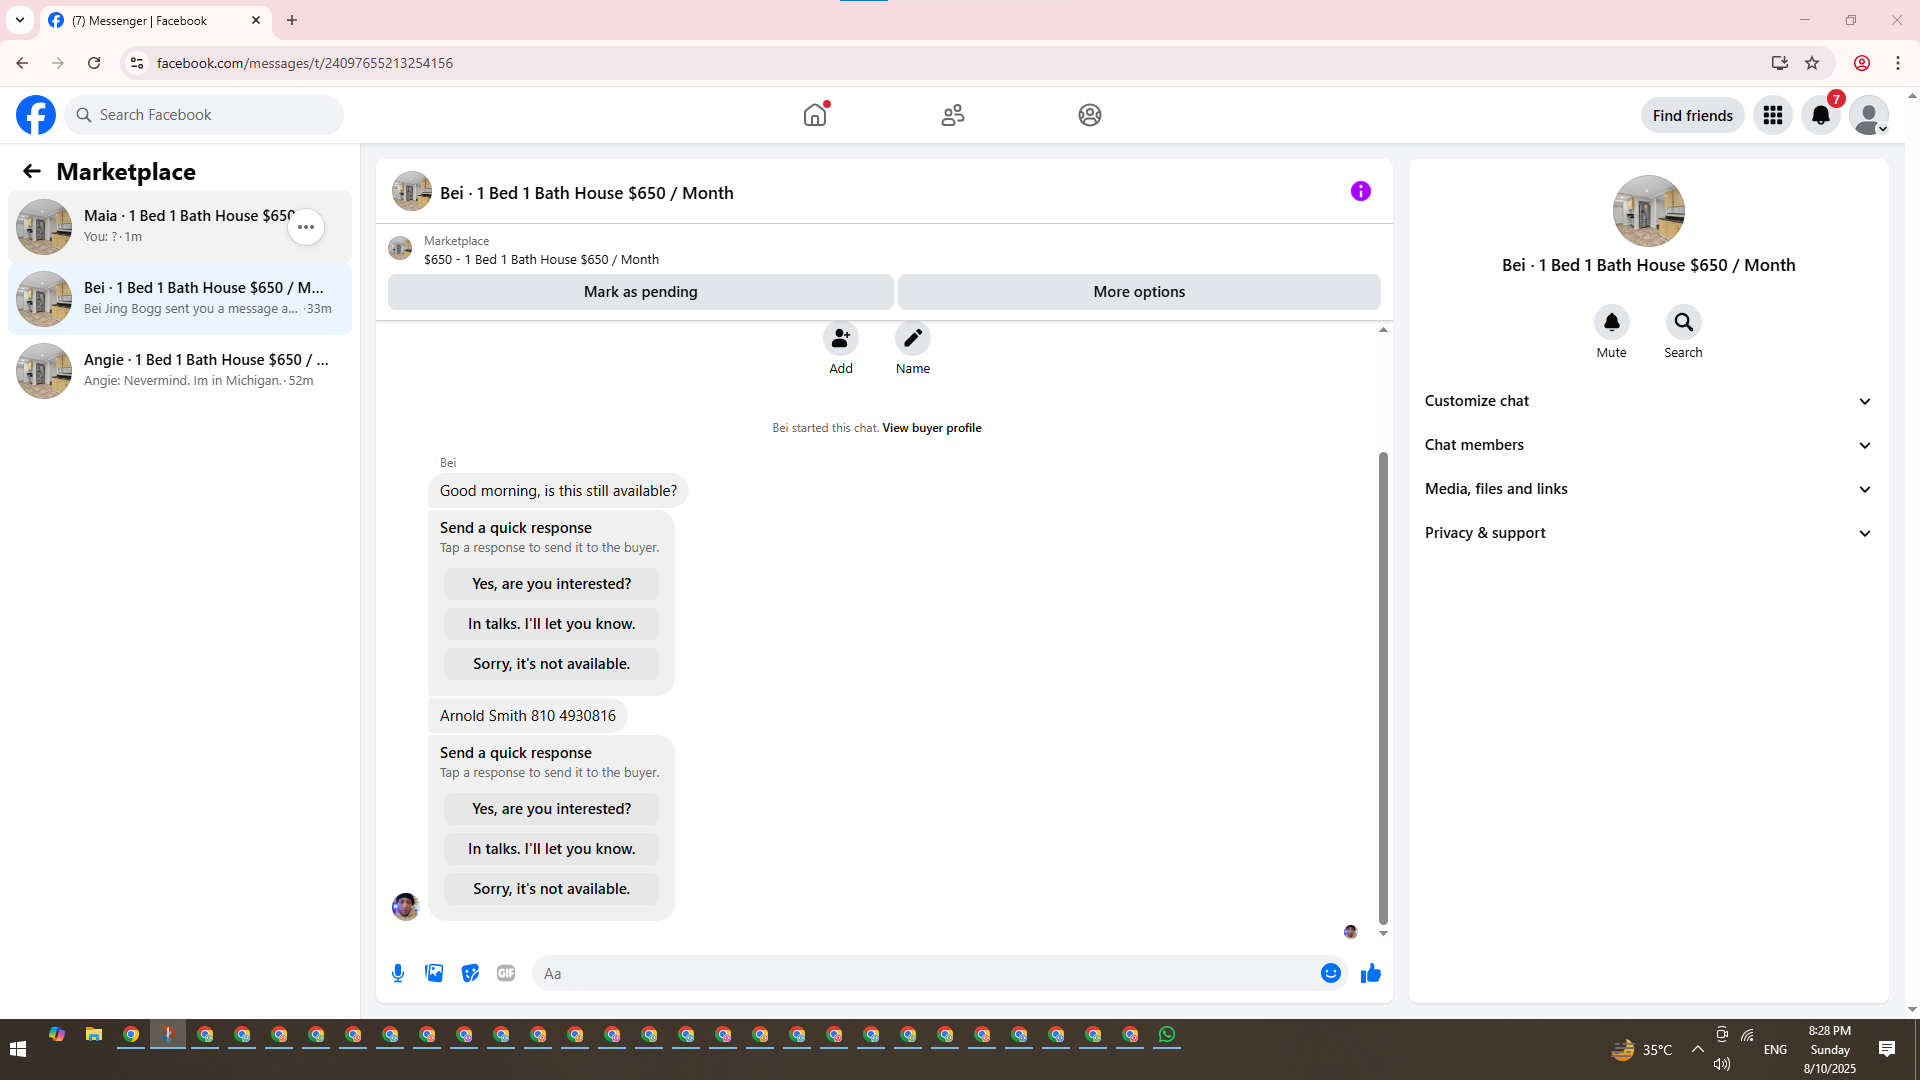
Task: Open the View buyer profile link
Action: pos(931,428)
